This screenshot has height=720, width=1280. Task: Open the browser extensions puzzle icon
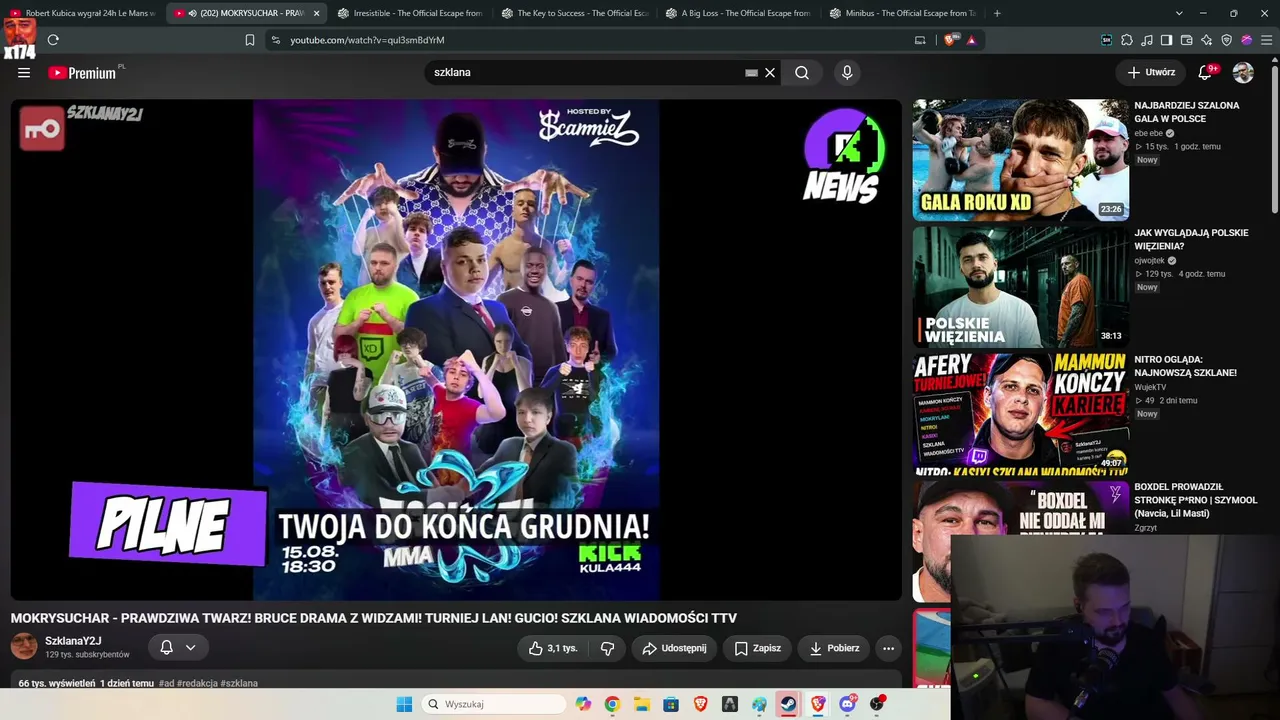tap(1127, 40)
